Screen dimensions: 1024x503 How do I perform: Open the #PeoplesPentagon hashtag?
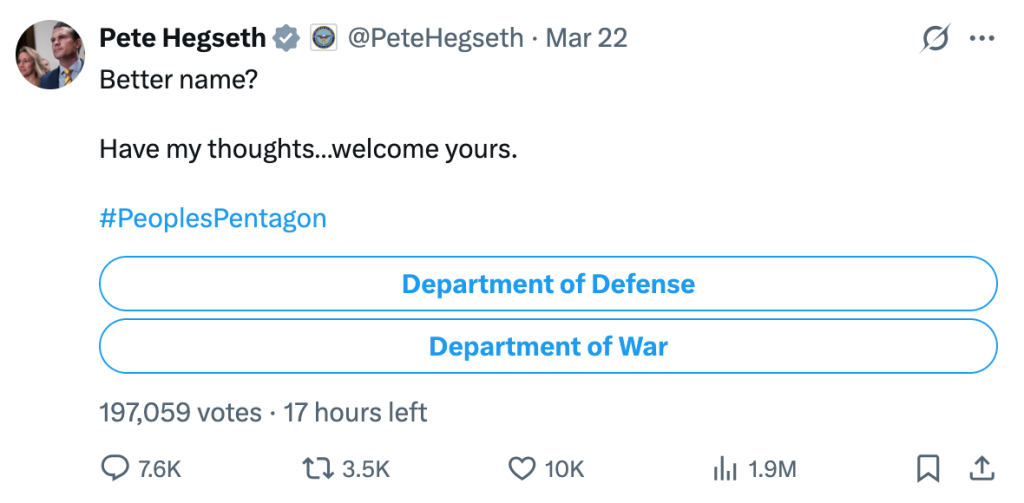213,218
